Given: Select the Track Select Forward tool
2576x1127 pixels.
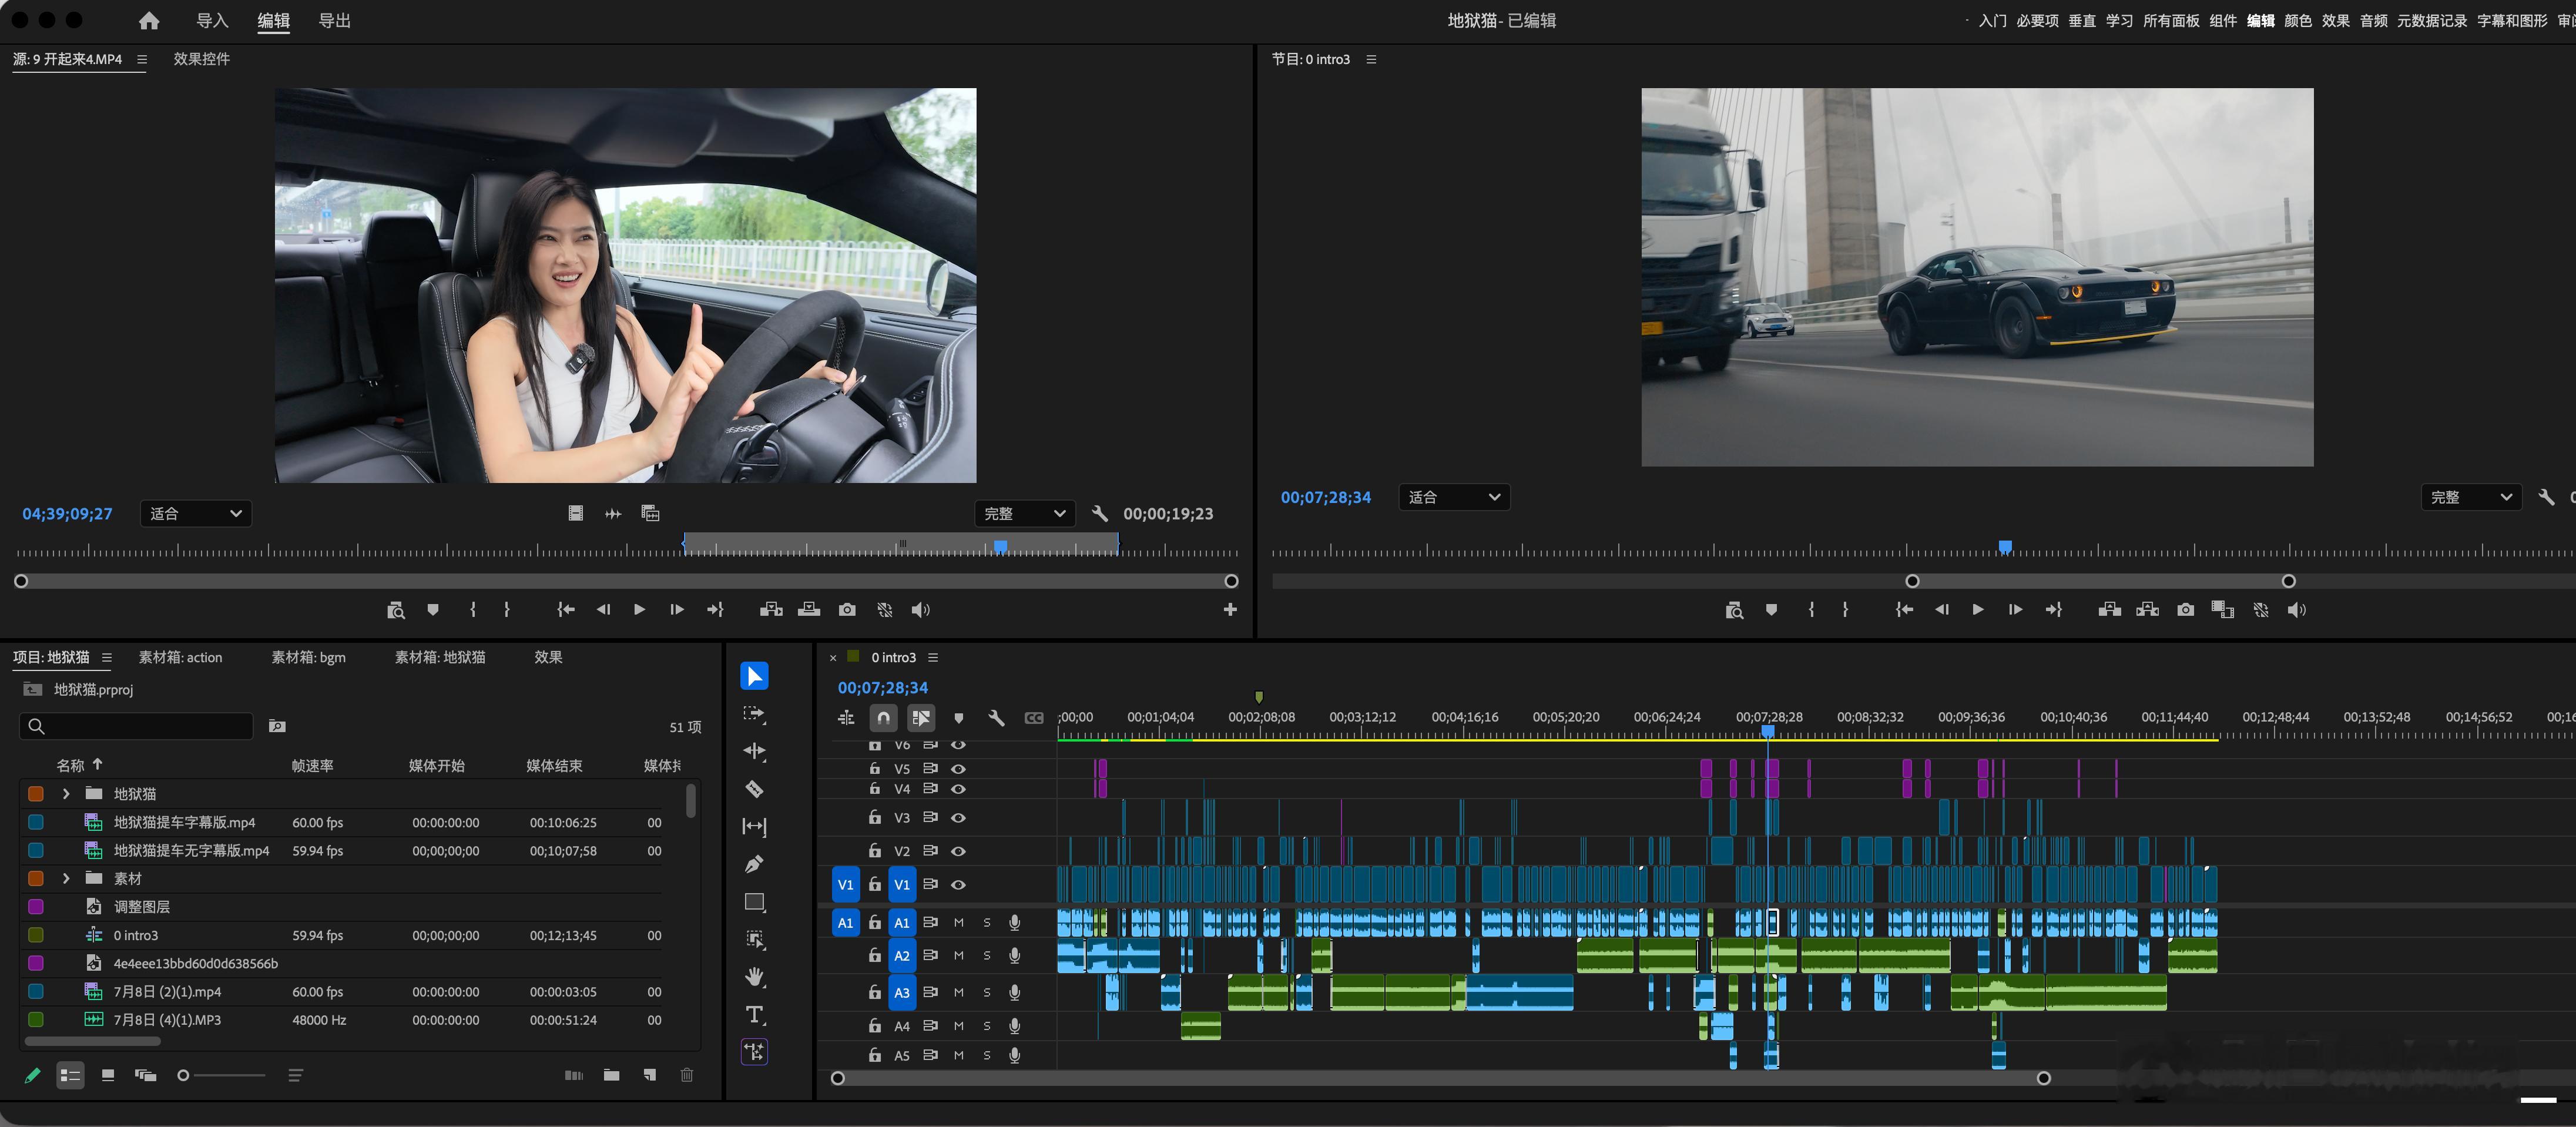Looking at the screenshot, I should tap(754, 714).
